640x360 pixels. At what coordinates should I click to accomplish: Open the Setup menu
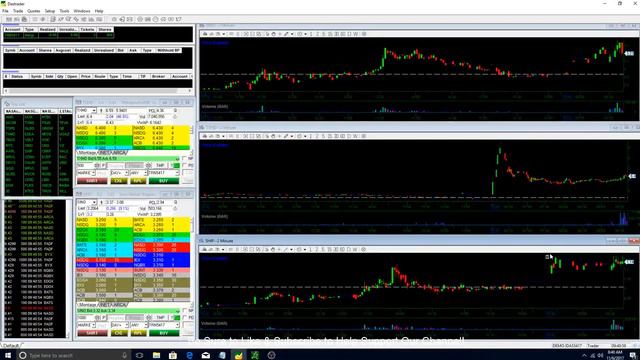[x=50, y=11]
